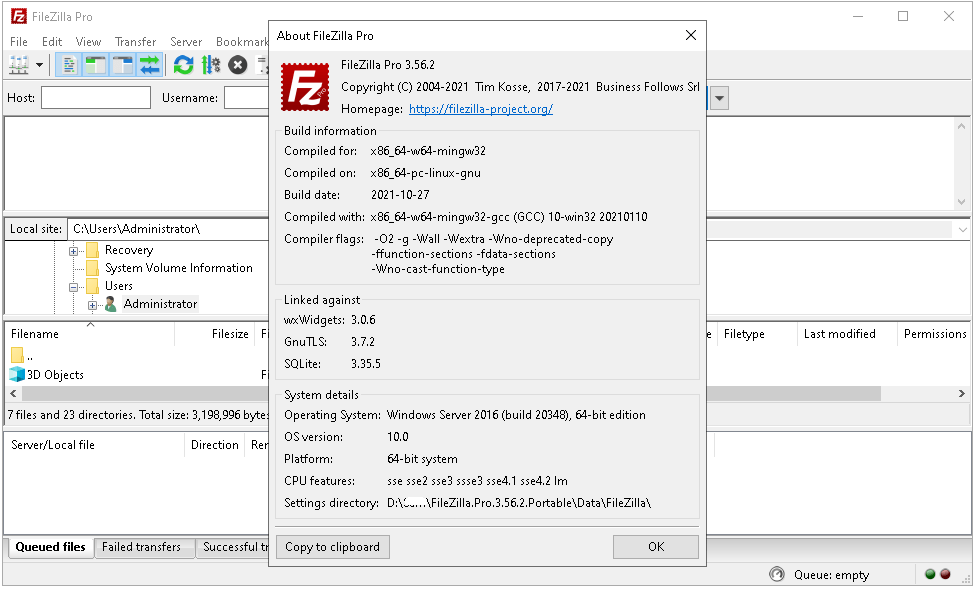
Task: Open the File menu
Action: tap(19, 42)
